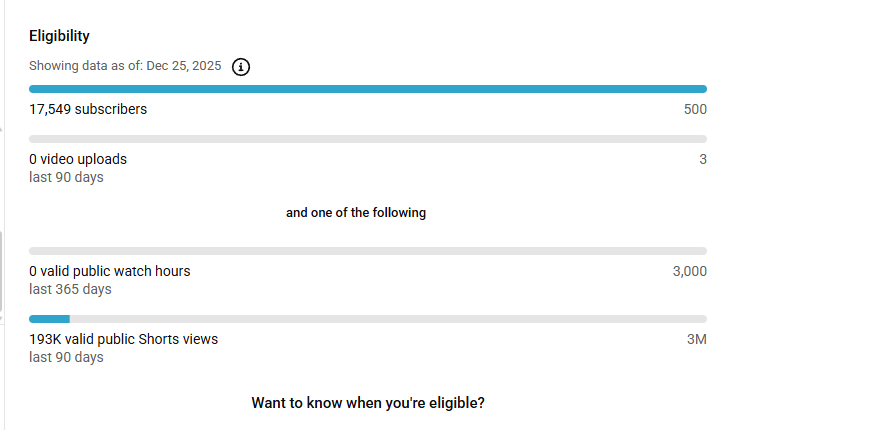The width and height of the screenshot is (887, 430).
Task: Select the '0 video uploads' label
Action: click(x=78, y=159)
